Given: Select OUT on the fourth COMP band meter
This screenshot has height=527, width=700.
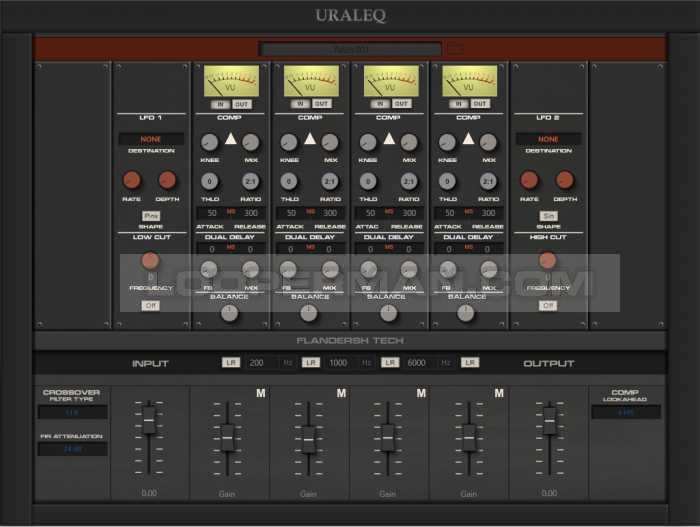Looking at the screenshot, I should click(x=480, y=104).
